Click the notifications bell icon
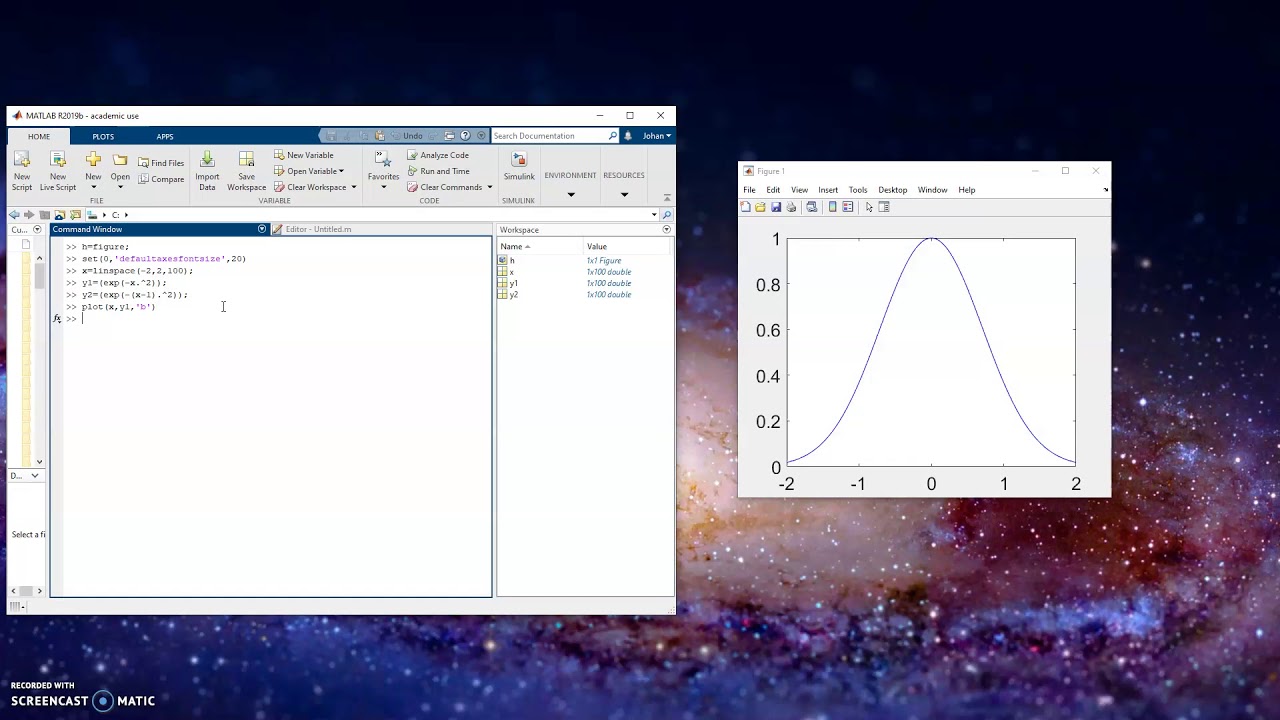 coord(628,136)
